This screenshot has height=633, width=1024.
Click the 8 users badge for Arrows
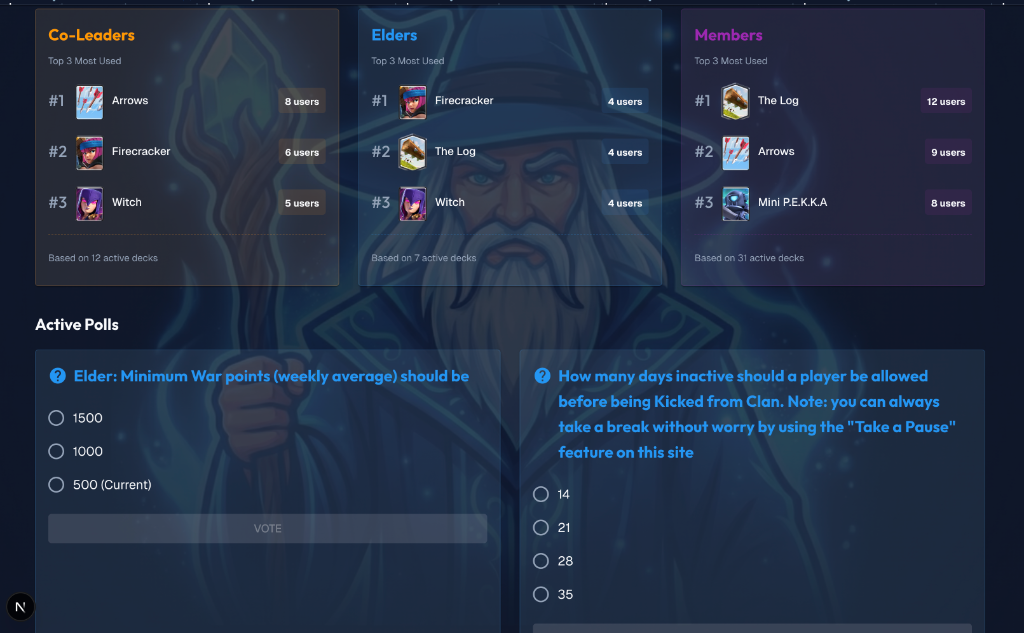point(301,102)
